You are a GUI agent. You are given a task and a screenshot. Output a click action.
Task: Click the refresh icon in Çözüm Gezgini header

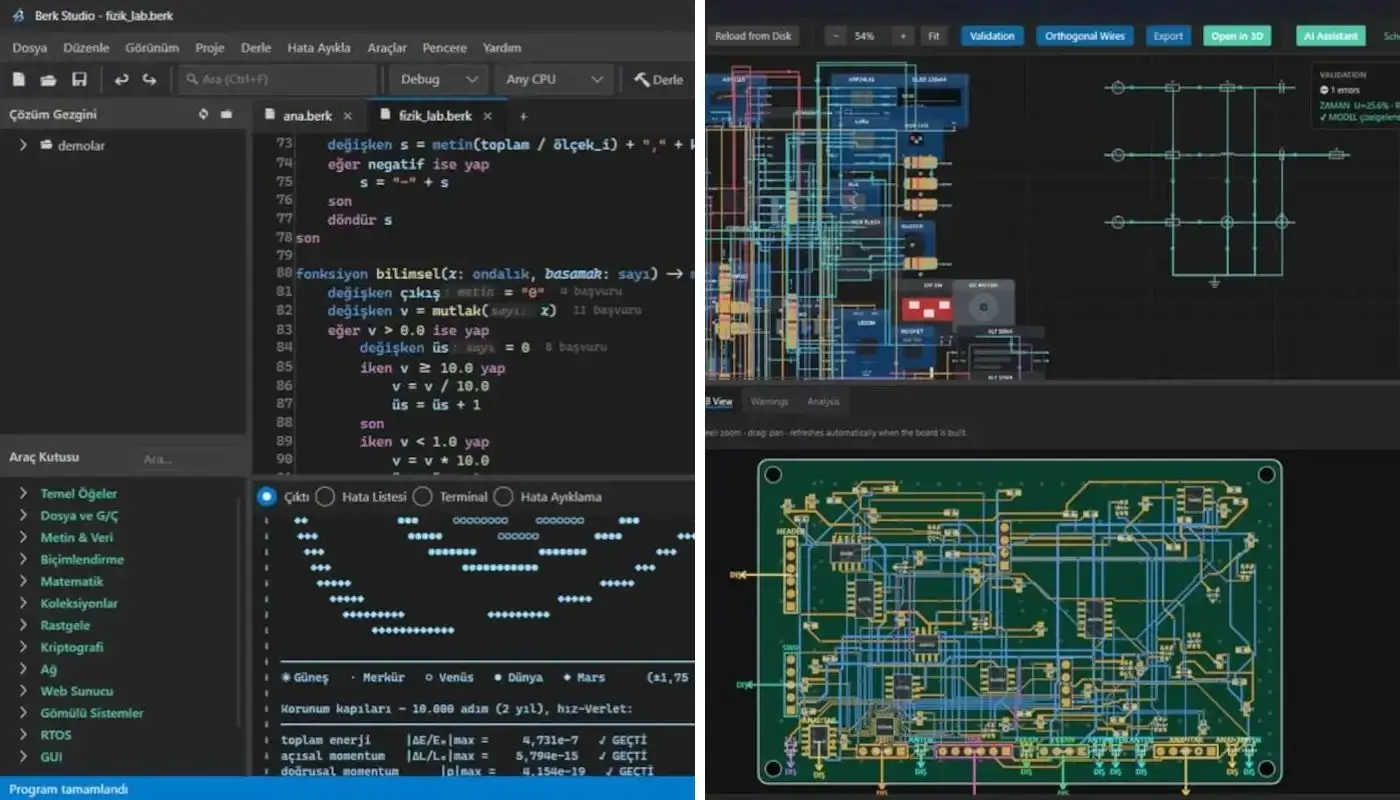click(x=203, y=114)
